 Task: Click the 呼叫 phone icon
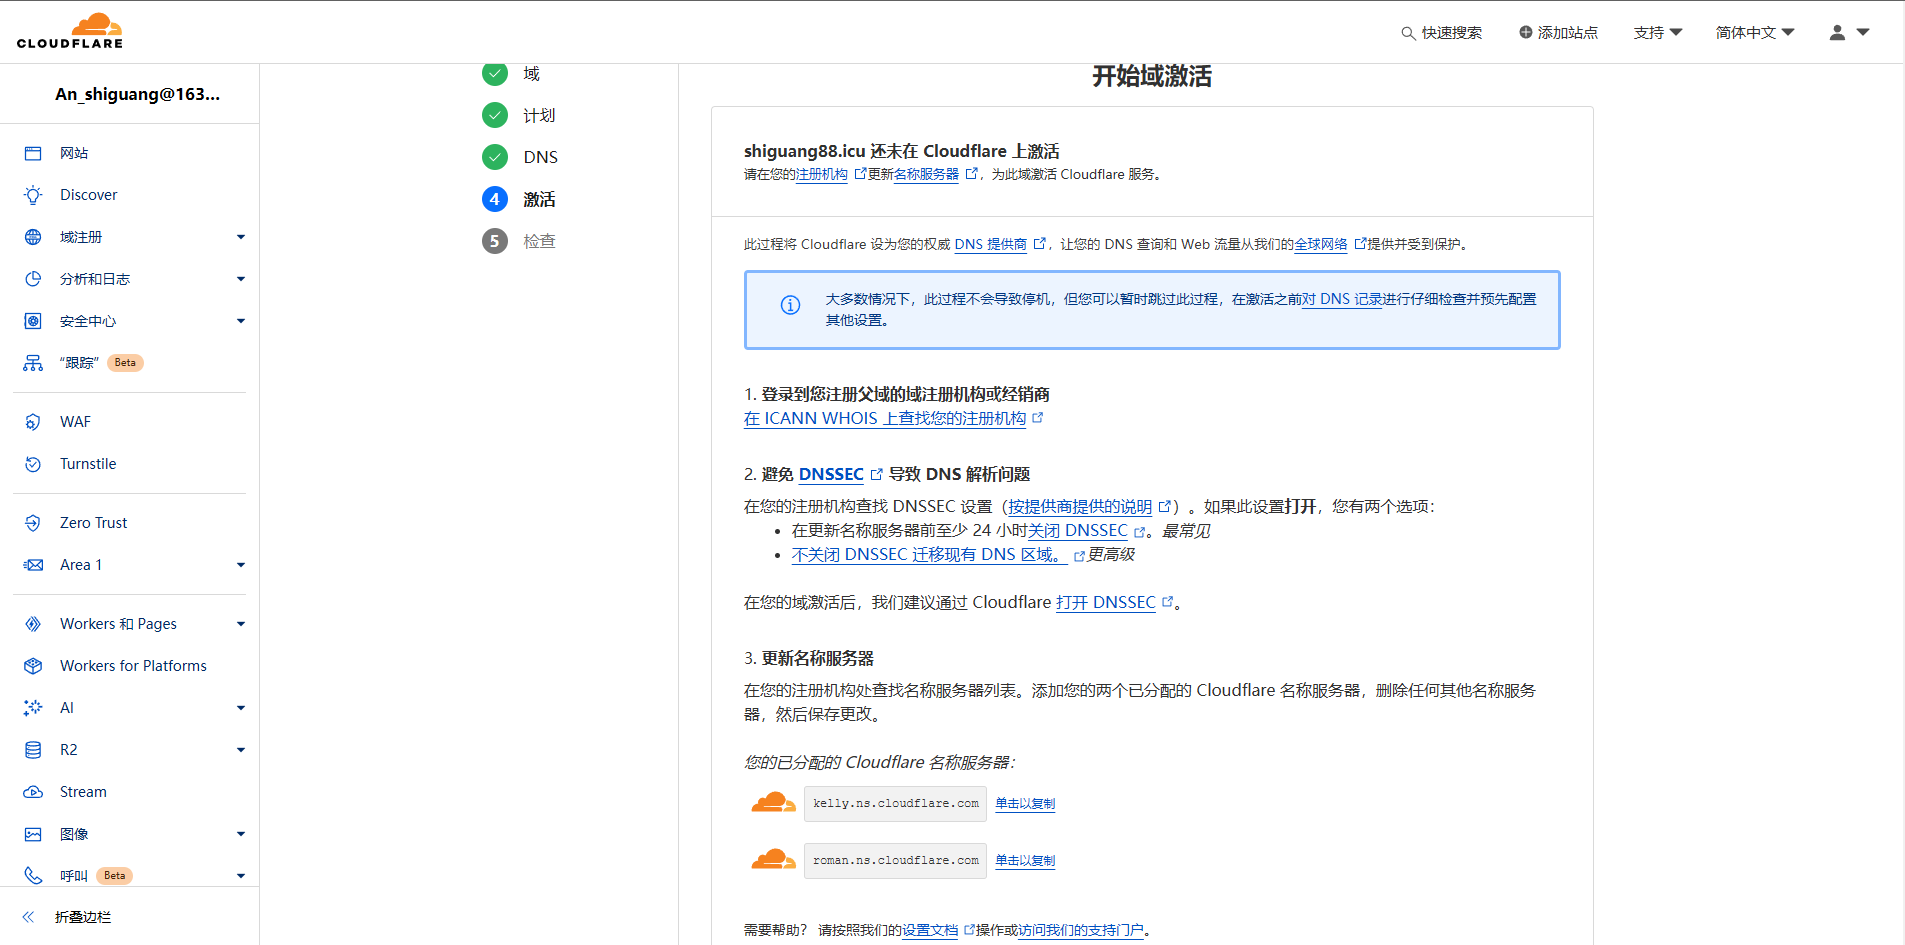33,876
